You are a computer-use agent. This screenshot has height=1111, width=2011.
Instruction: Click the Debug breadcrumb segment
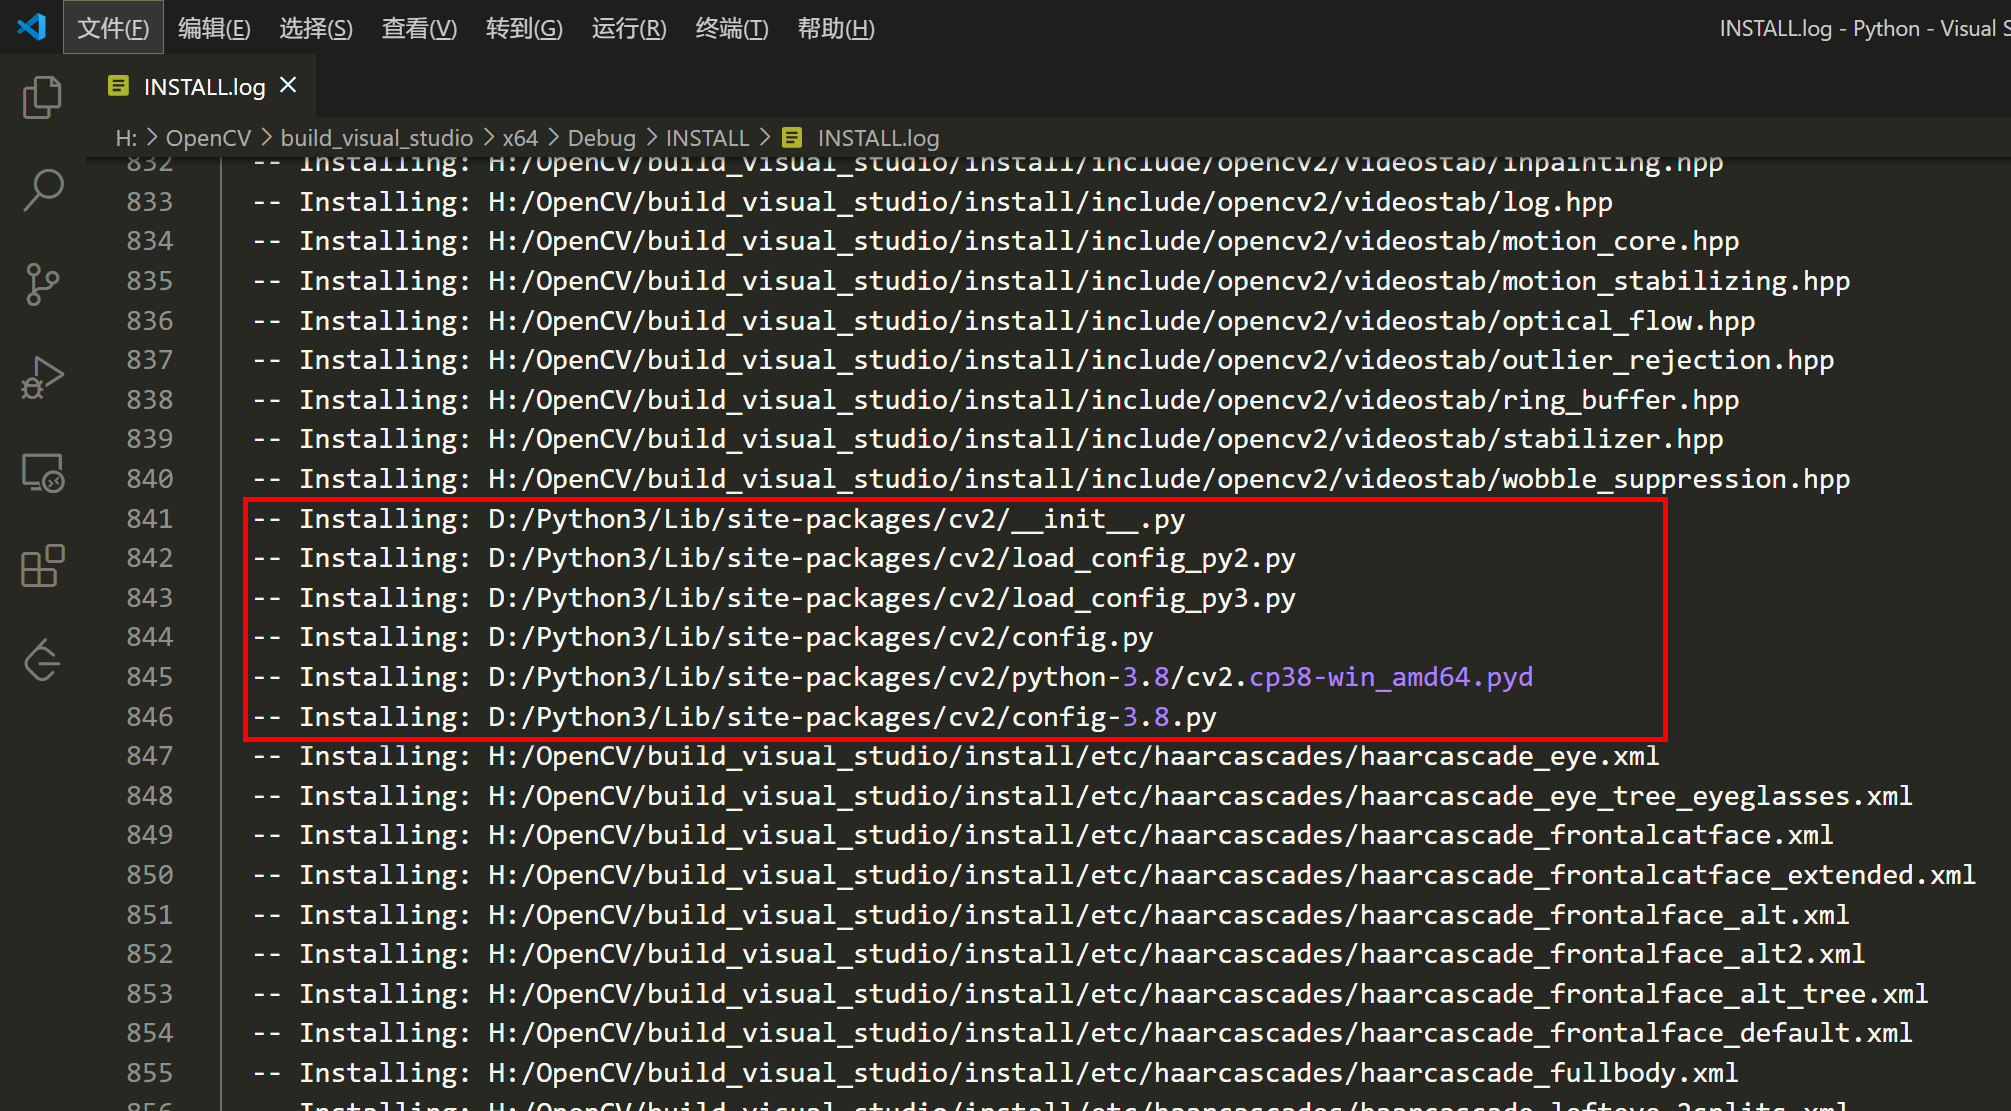[x=601, y=138]
